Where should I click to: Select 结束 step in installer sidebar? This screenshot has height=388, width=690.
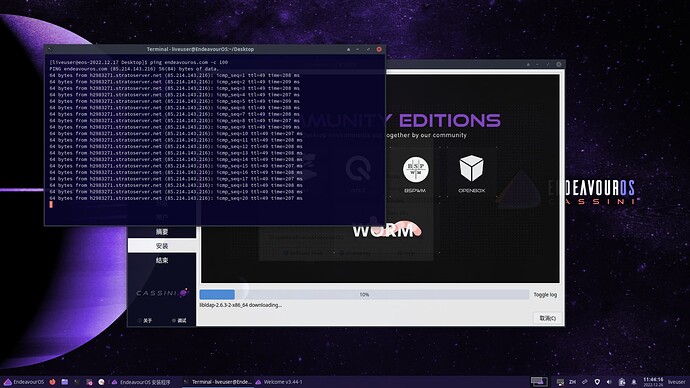162,260
